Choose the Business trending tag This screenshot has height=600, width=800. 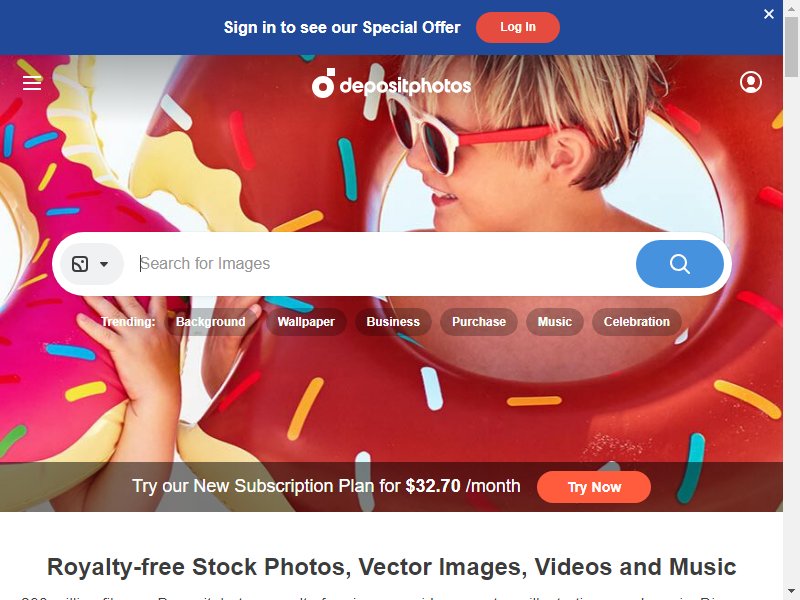pyautogui.click(x=393, y=322)
